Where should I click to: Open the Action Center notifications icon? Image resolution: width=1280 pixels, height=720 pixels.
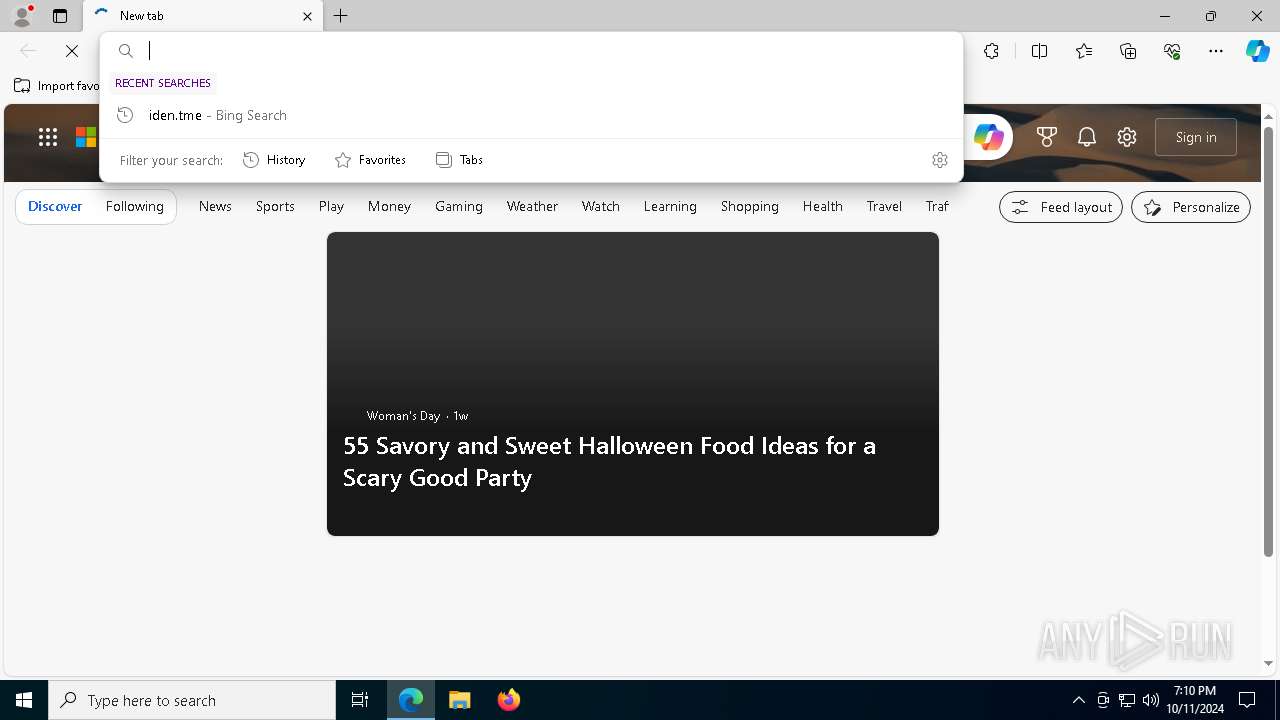click(x=1247, y=700)
